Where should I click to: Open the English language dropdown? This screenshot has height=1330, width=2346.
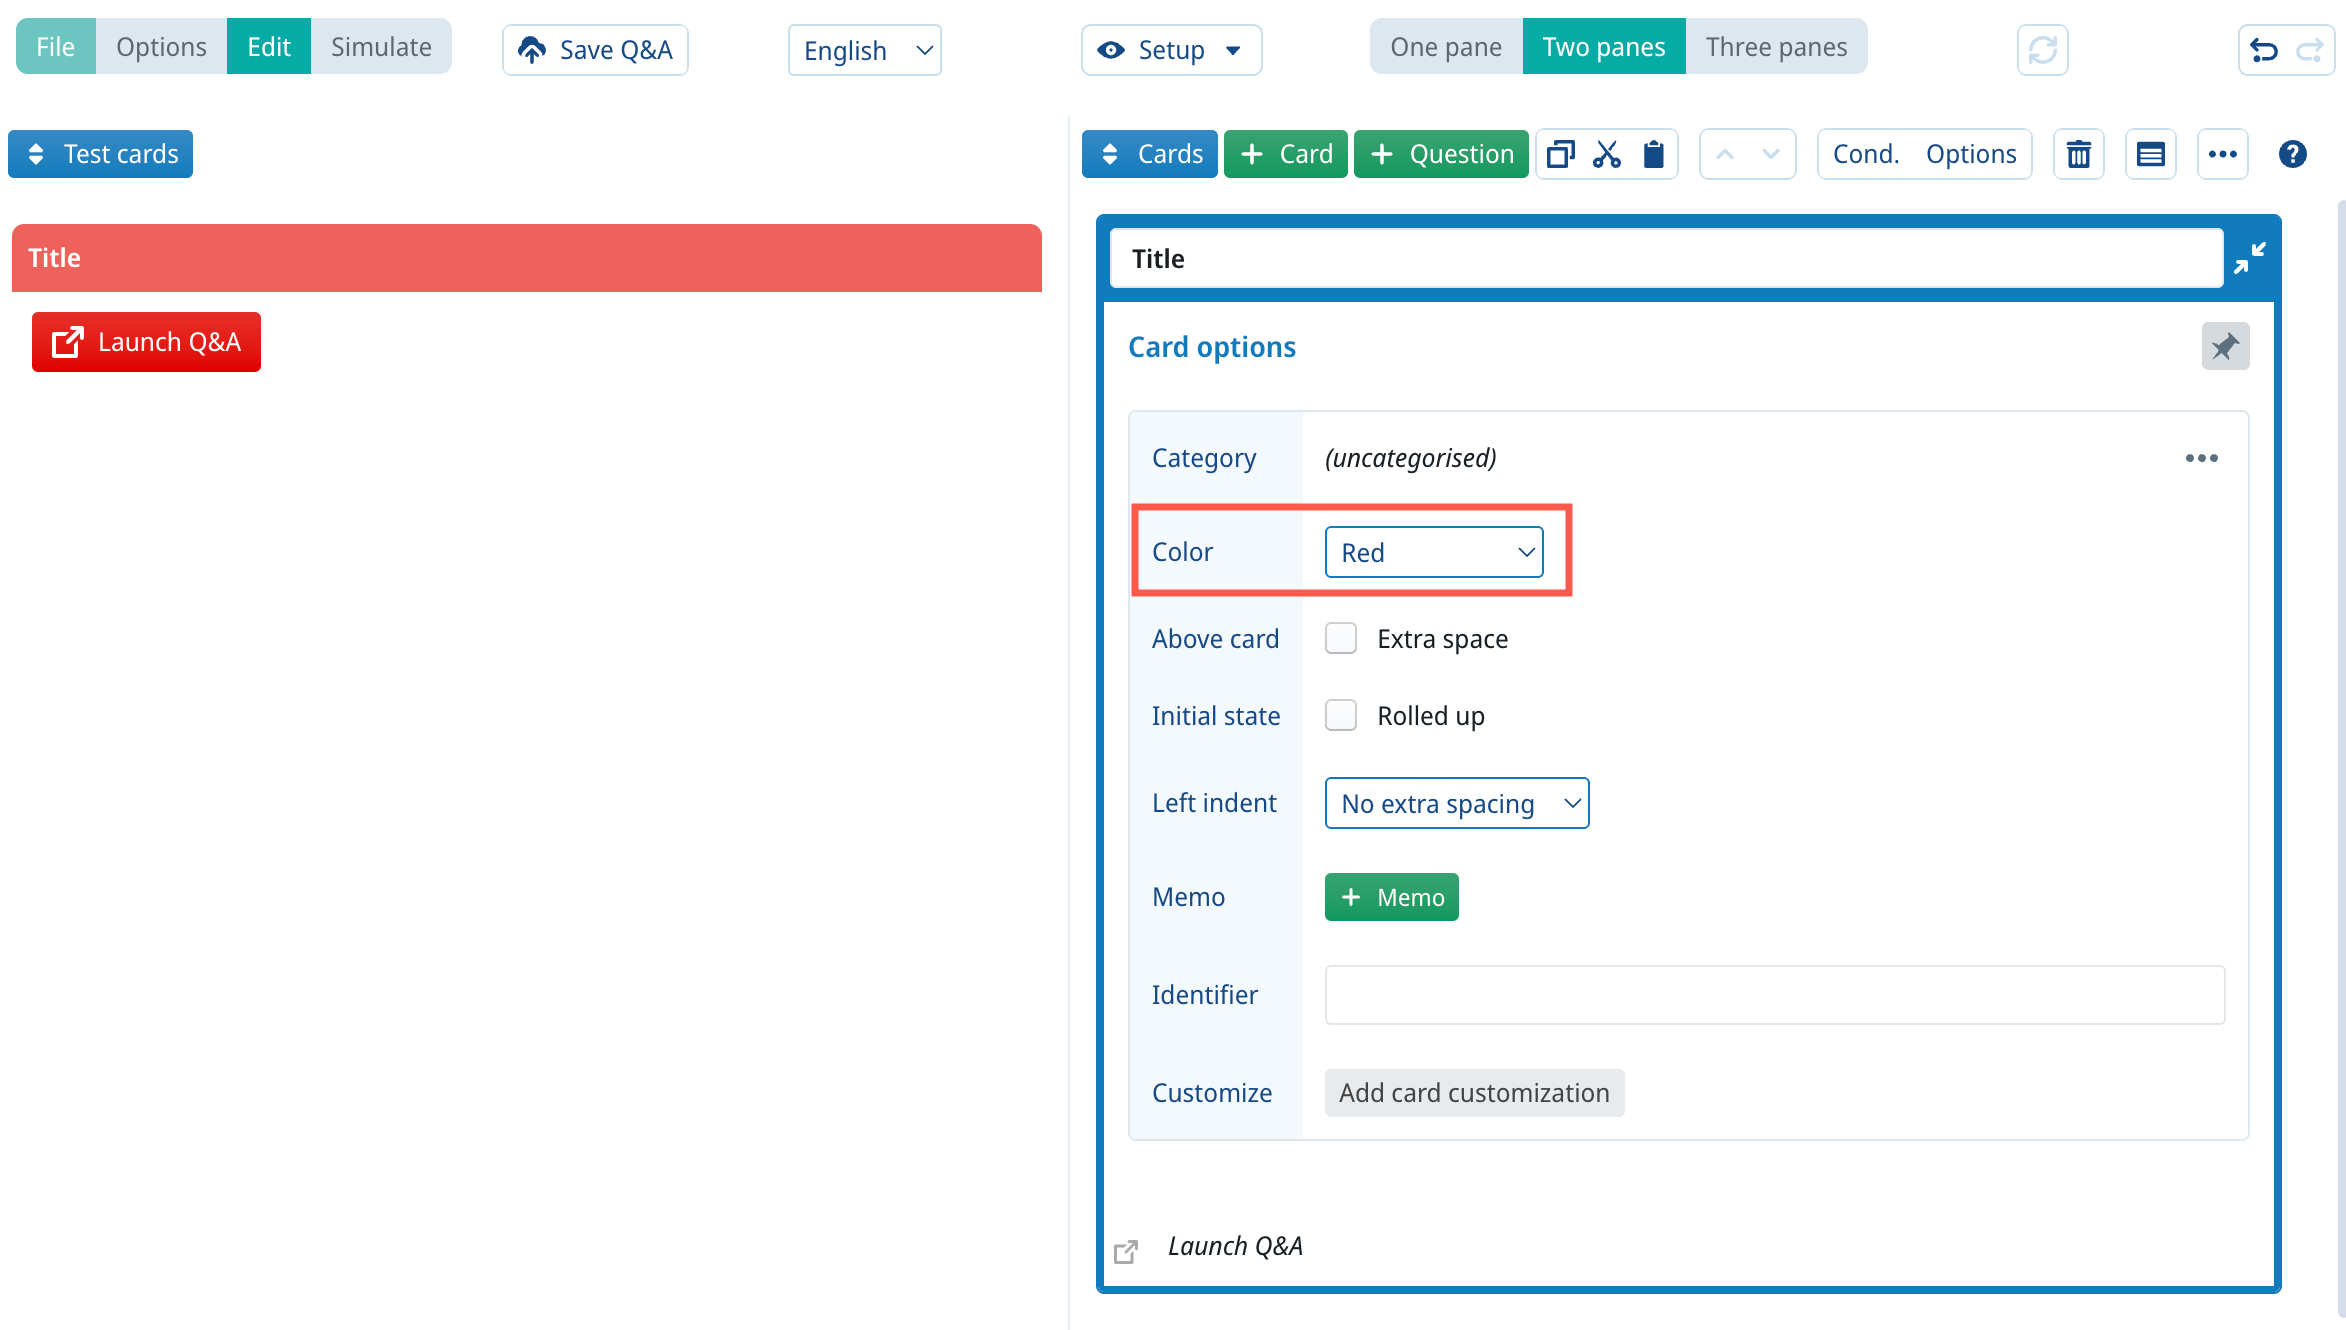(865, 50)
